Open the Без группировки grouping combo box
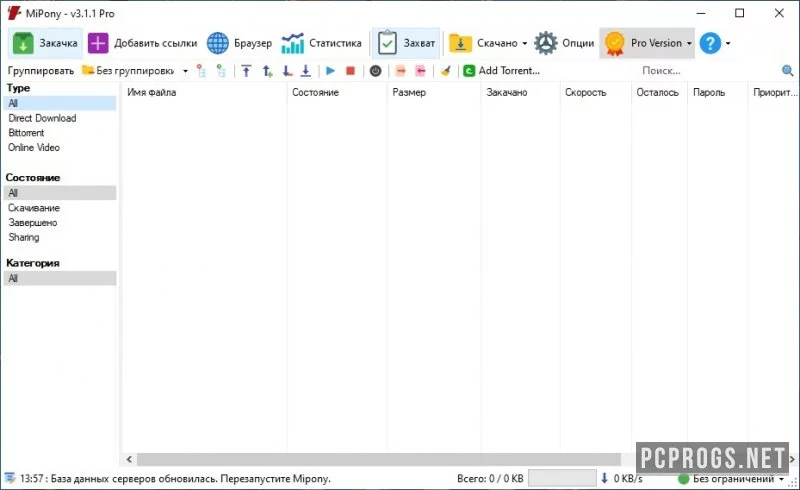 (135, 70)
